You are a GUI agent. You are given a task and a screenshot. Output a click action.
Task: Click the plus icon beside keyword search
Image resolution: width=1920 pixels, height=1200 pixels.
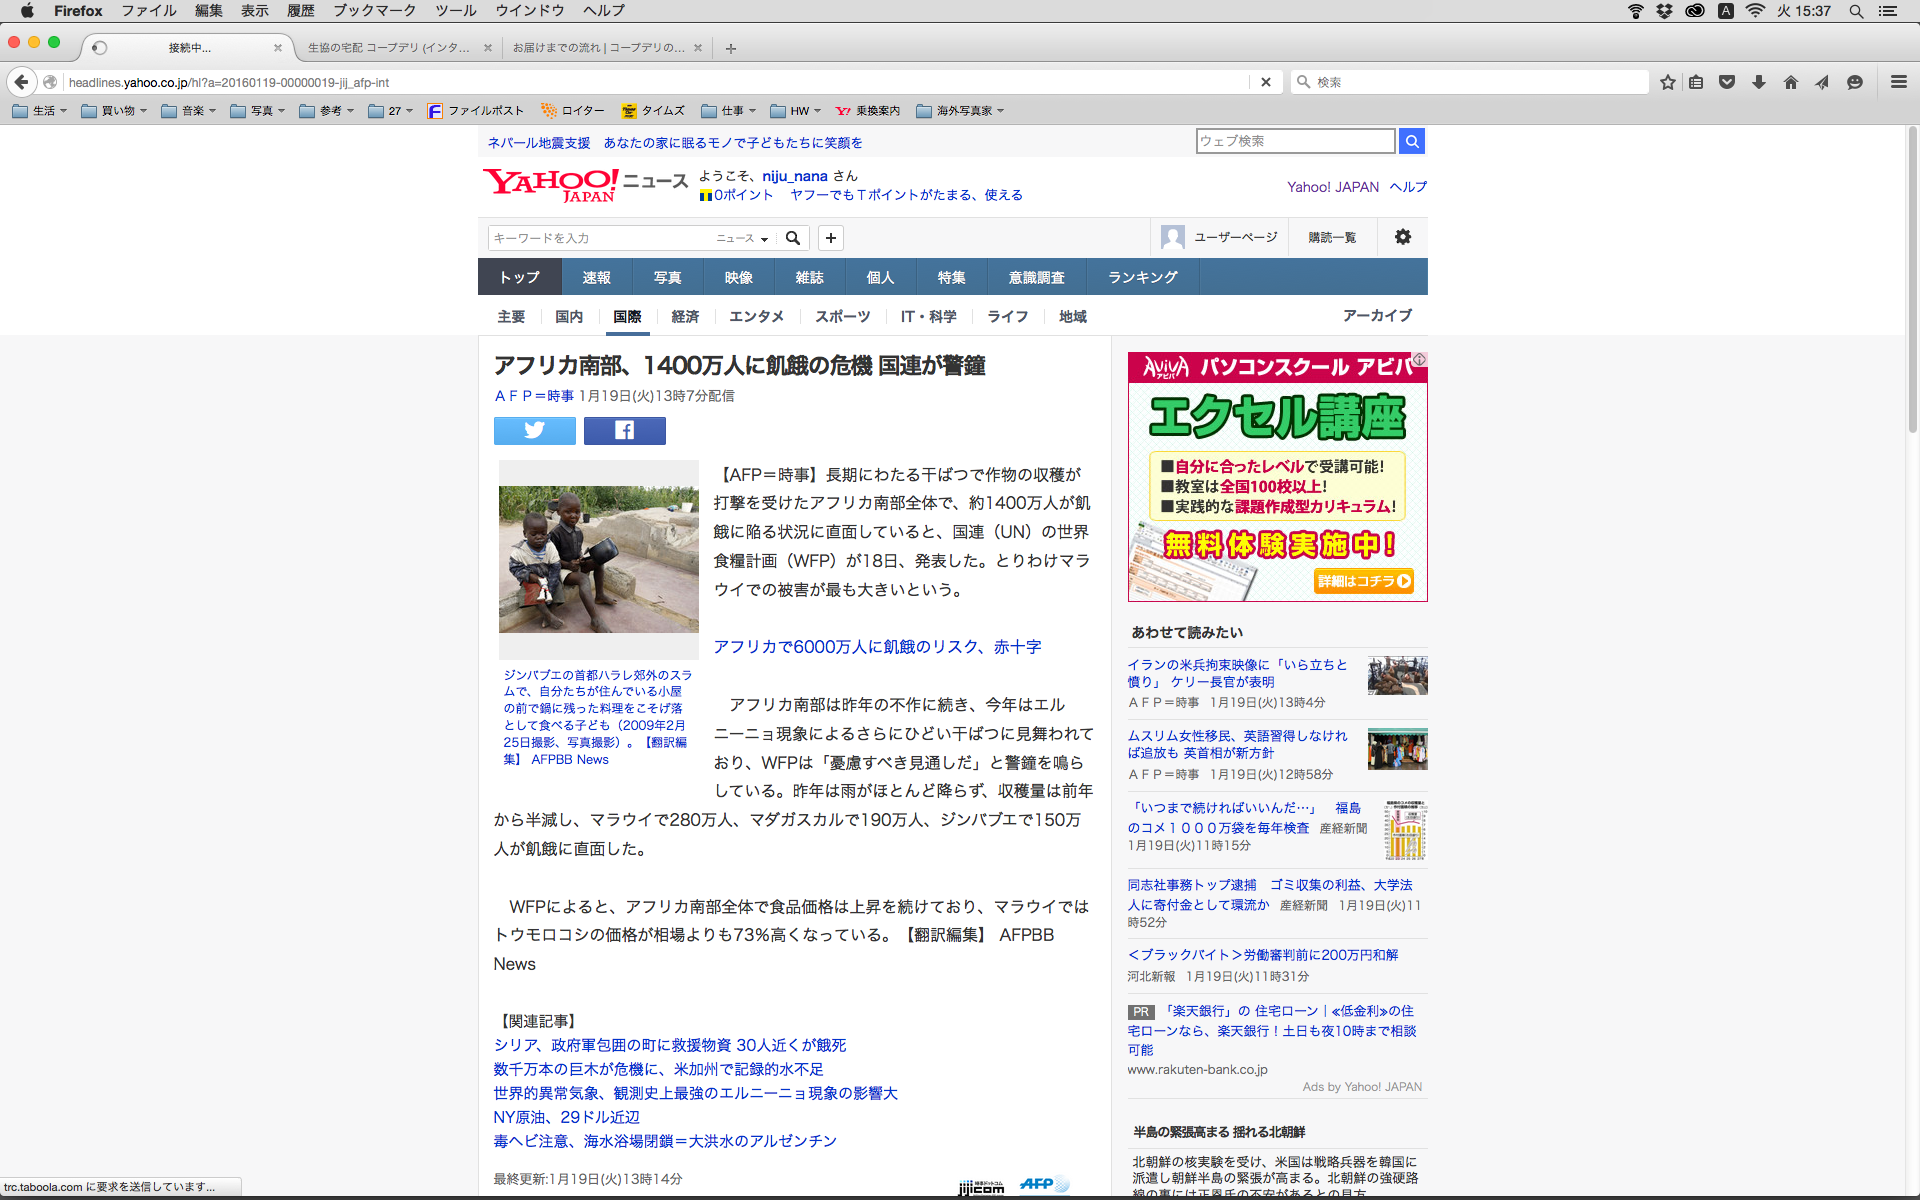(x=830, y=238)
